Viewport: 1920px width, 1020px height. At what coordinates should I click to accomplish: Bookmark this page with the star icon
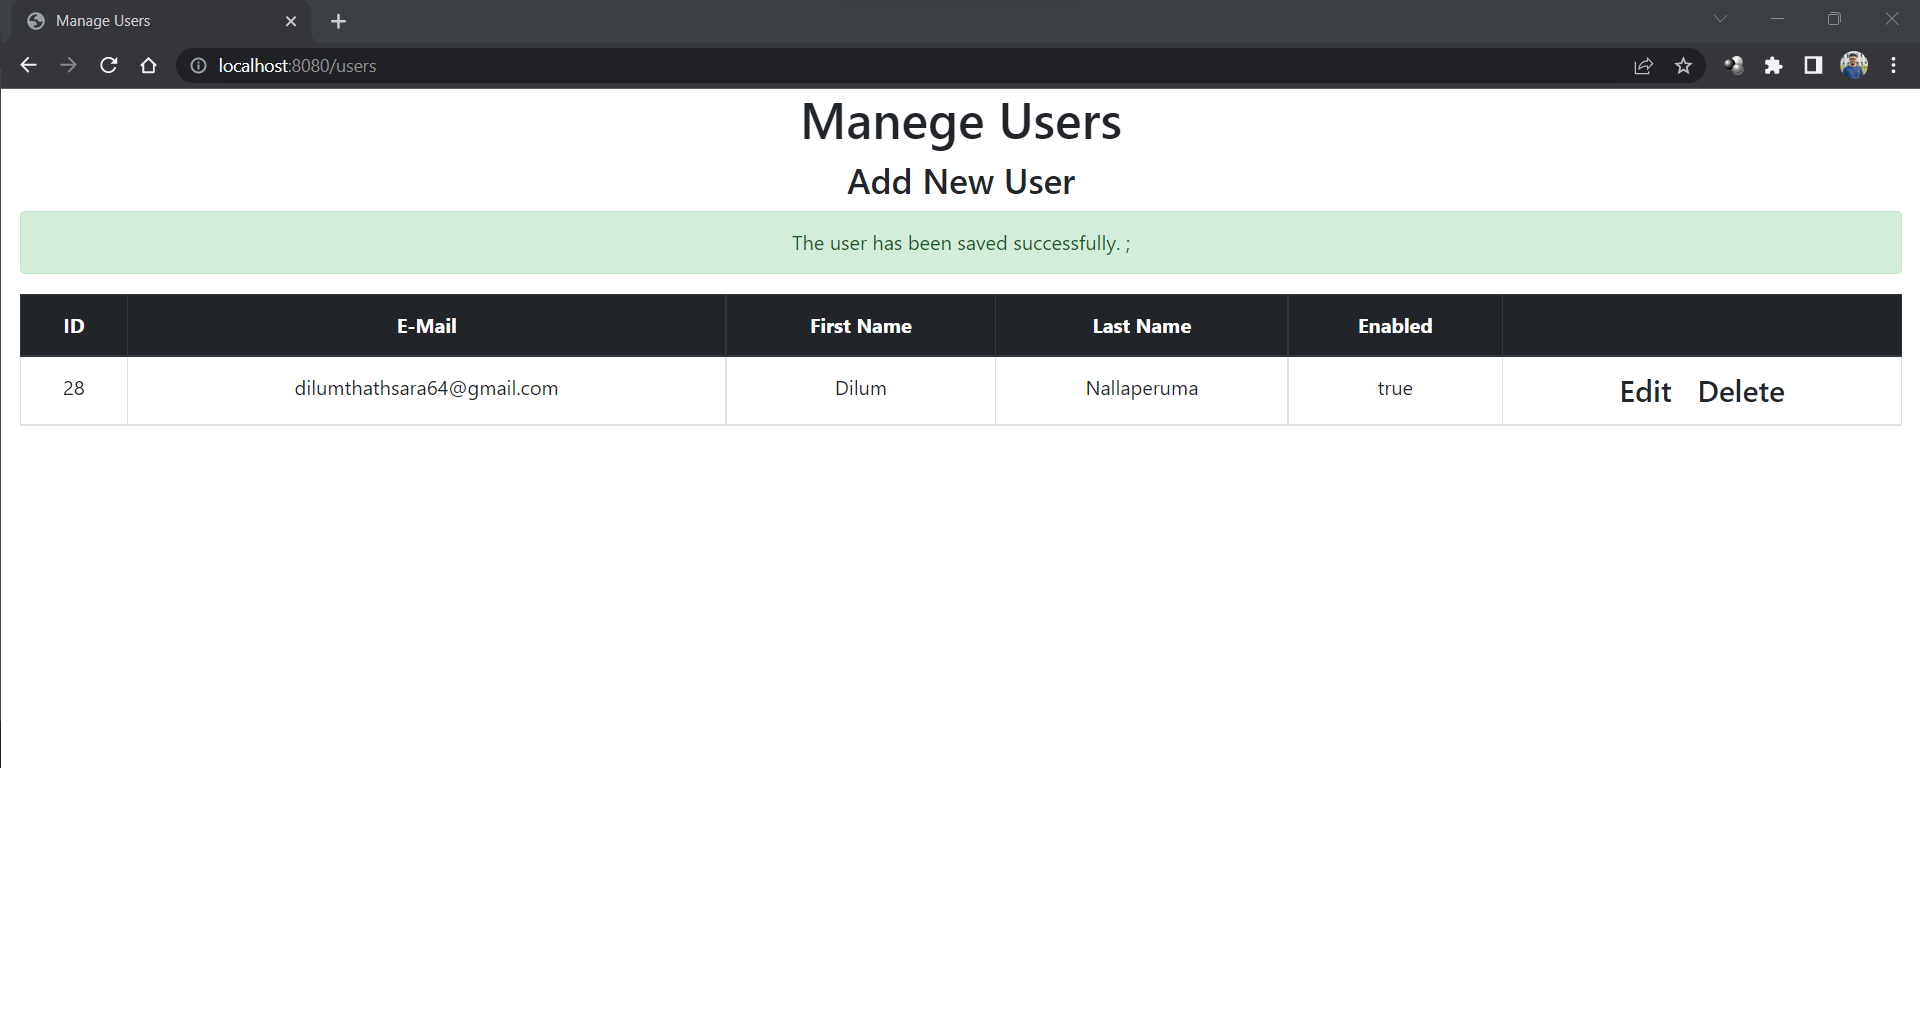[x=1684, y=65]
